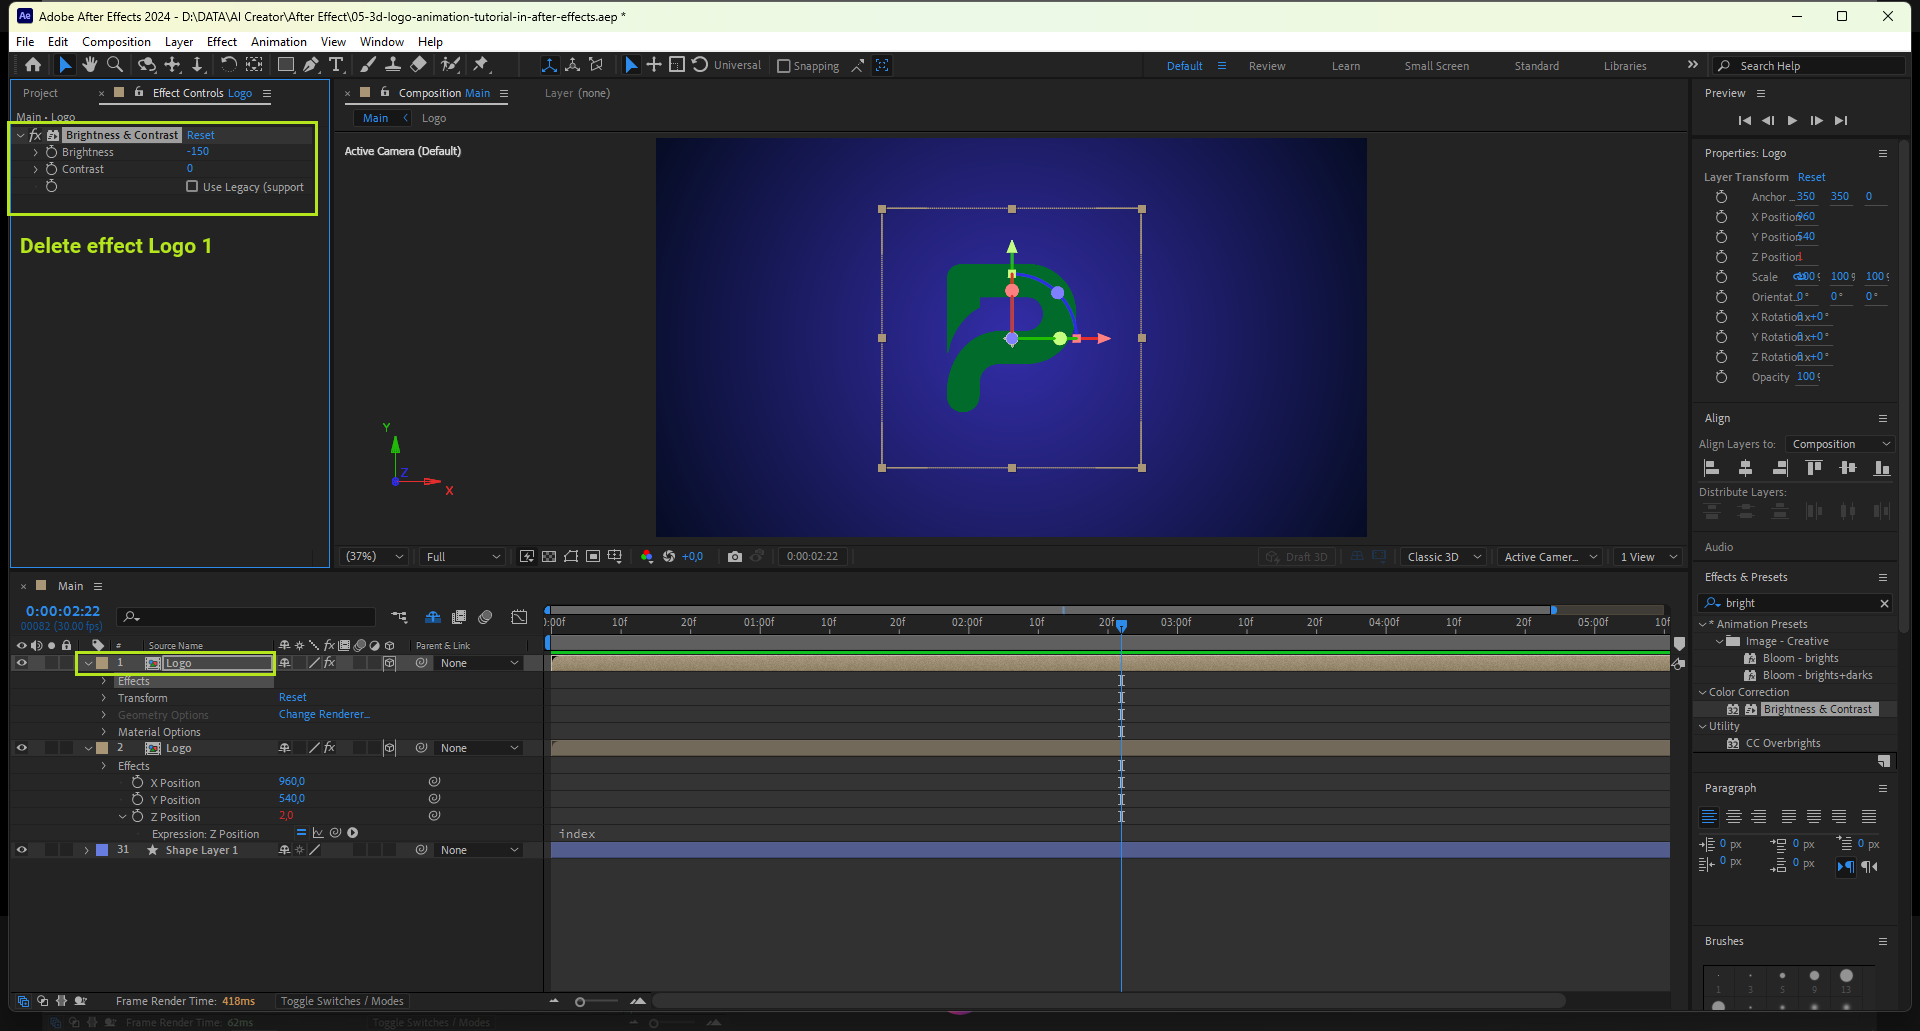1920x1031 pixels.
Task: Click the Home icon in toolbar
Action: tap(33, 65)
